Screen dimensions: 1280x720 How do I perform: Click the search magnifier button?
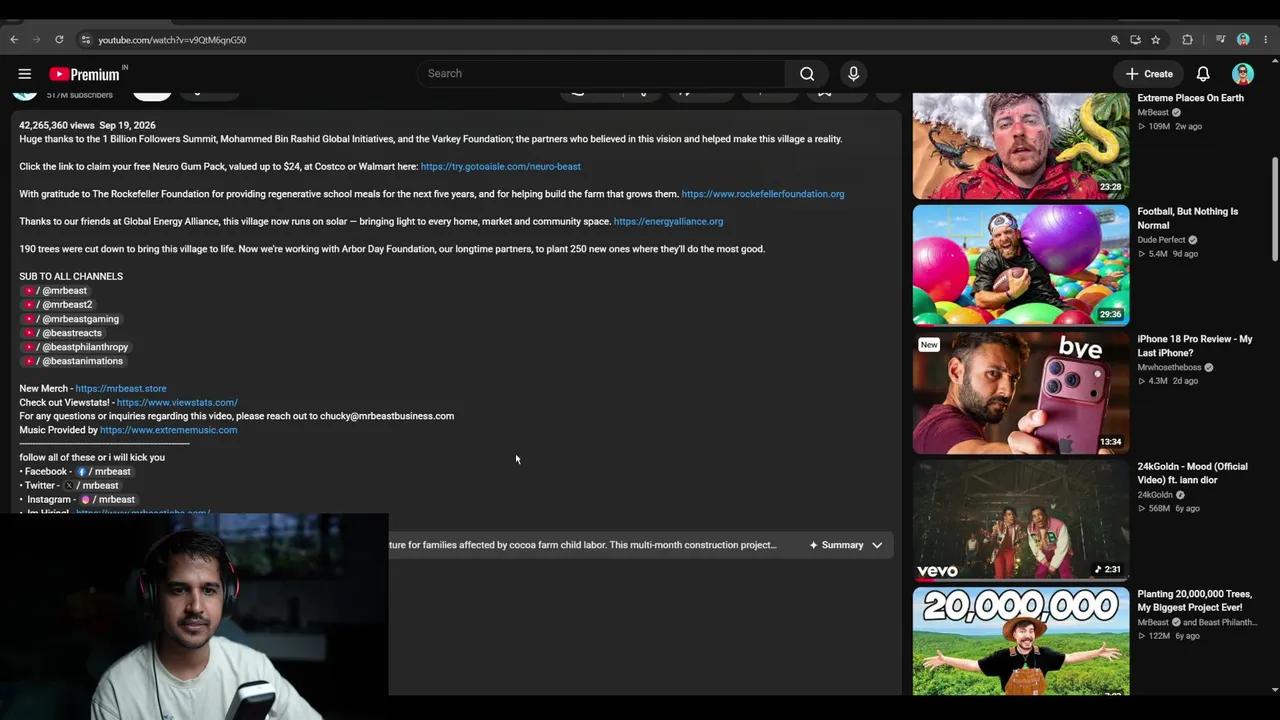807,74
